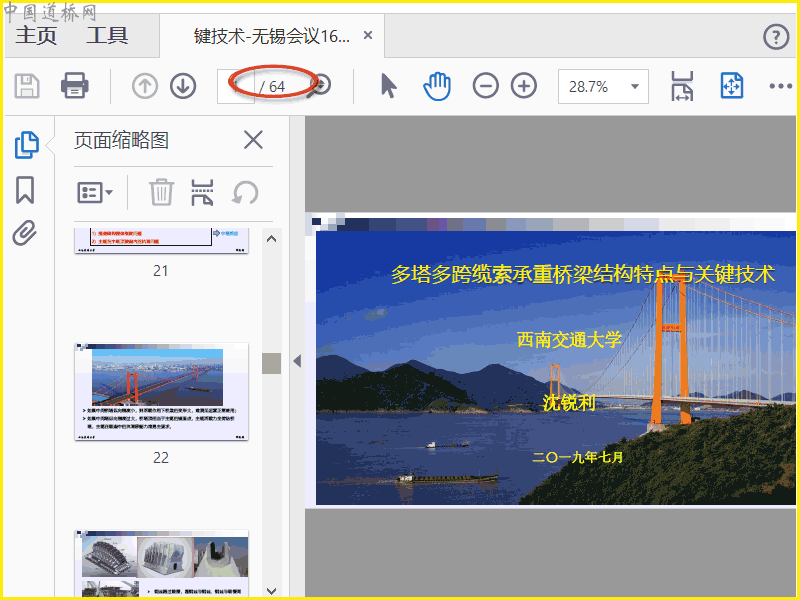Open more tools ellipsis menu
The image size is (800, 600).
tap(781, 86)
